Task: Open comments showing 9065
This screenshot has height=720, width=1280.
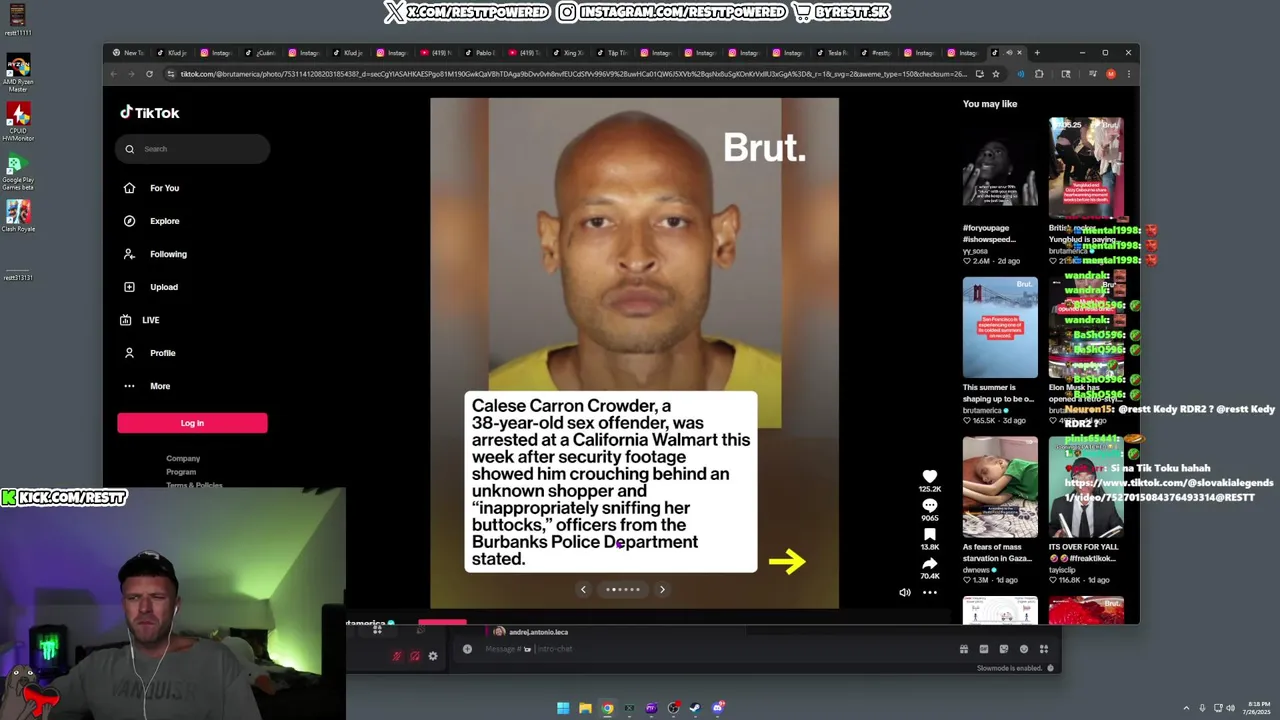Action: click(930, 506)
